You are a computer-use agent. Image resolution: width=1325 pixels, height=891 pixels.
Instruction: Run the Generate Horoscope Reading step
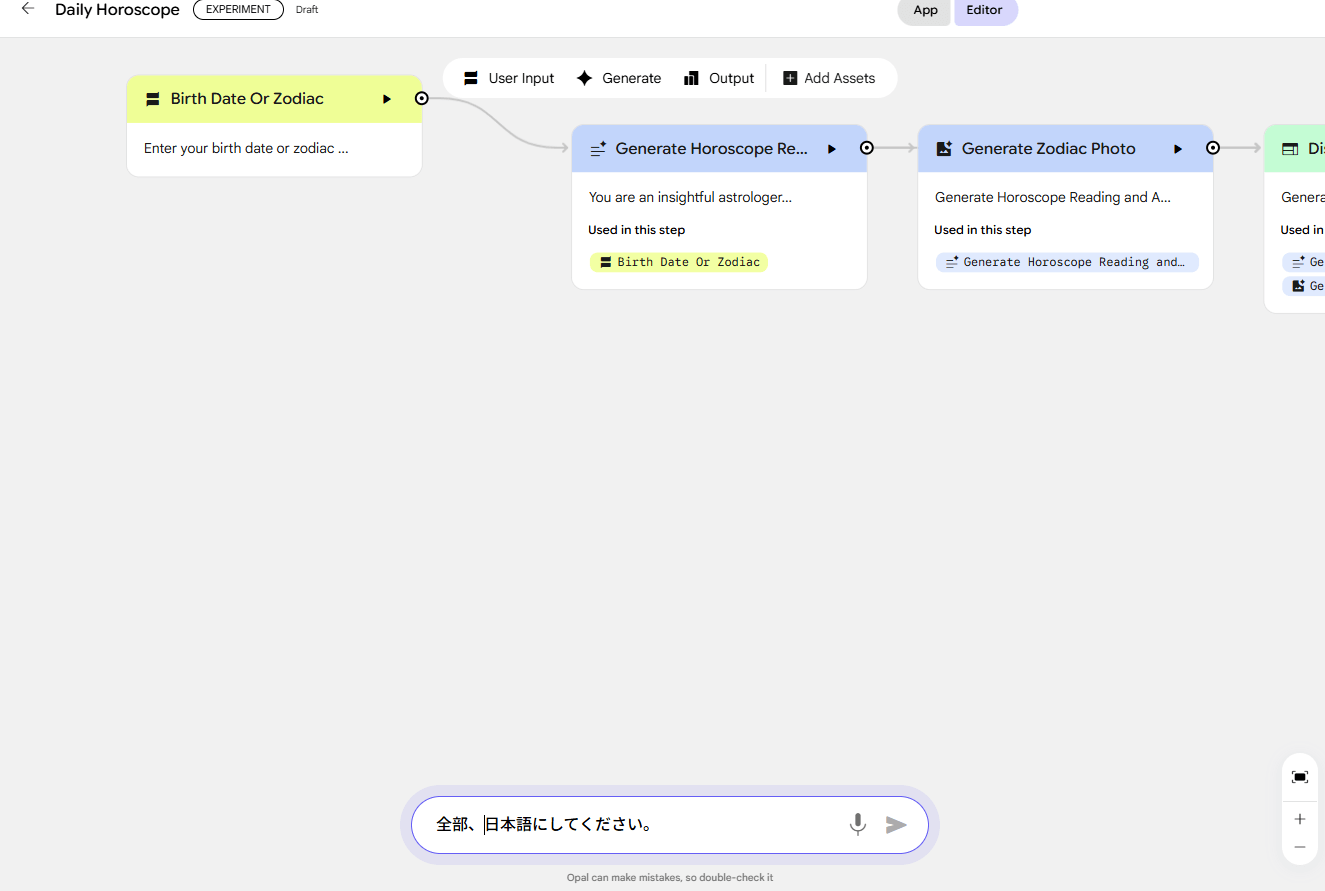click(x=831, y=149)
